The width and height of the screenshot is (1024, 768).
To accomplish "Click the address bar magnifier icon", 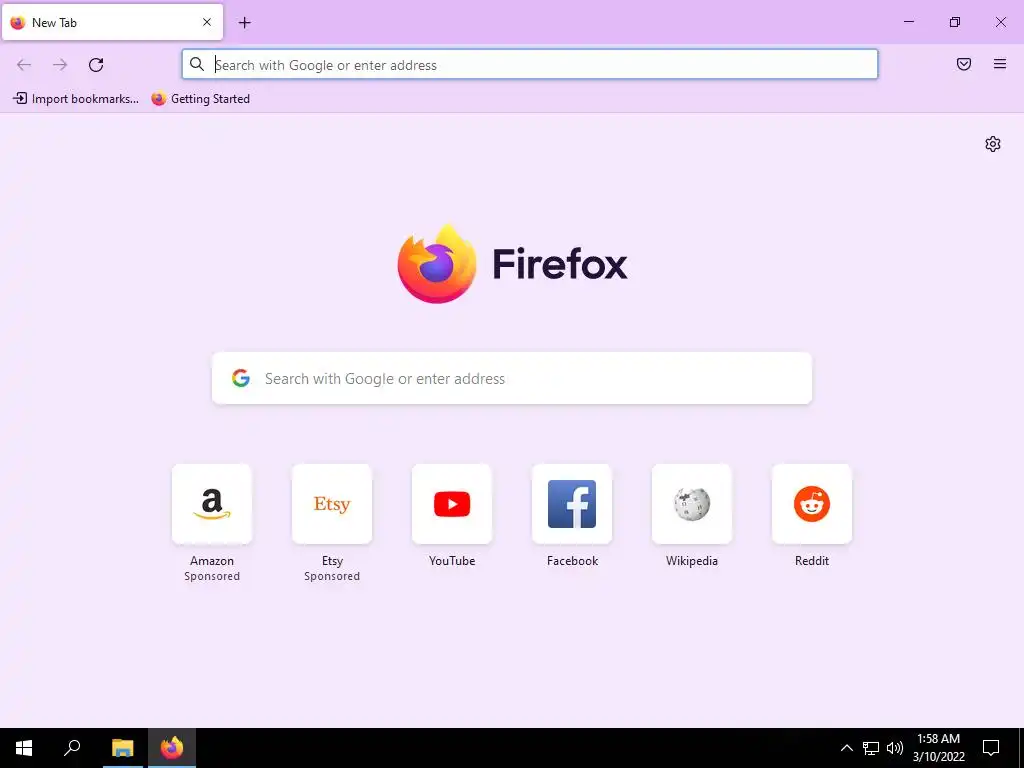I will 197,64.
